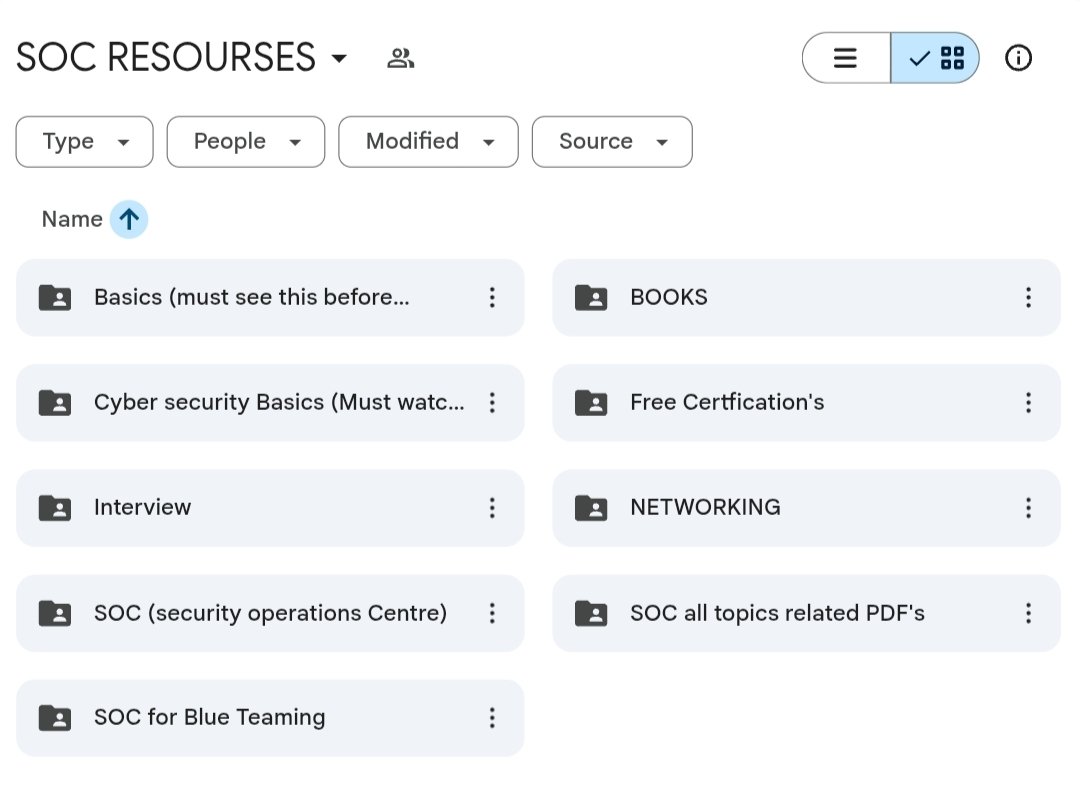Click the shared folder icon of Basics
The width and height of the screenshot is (1080, 788).
55,298
